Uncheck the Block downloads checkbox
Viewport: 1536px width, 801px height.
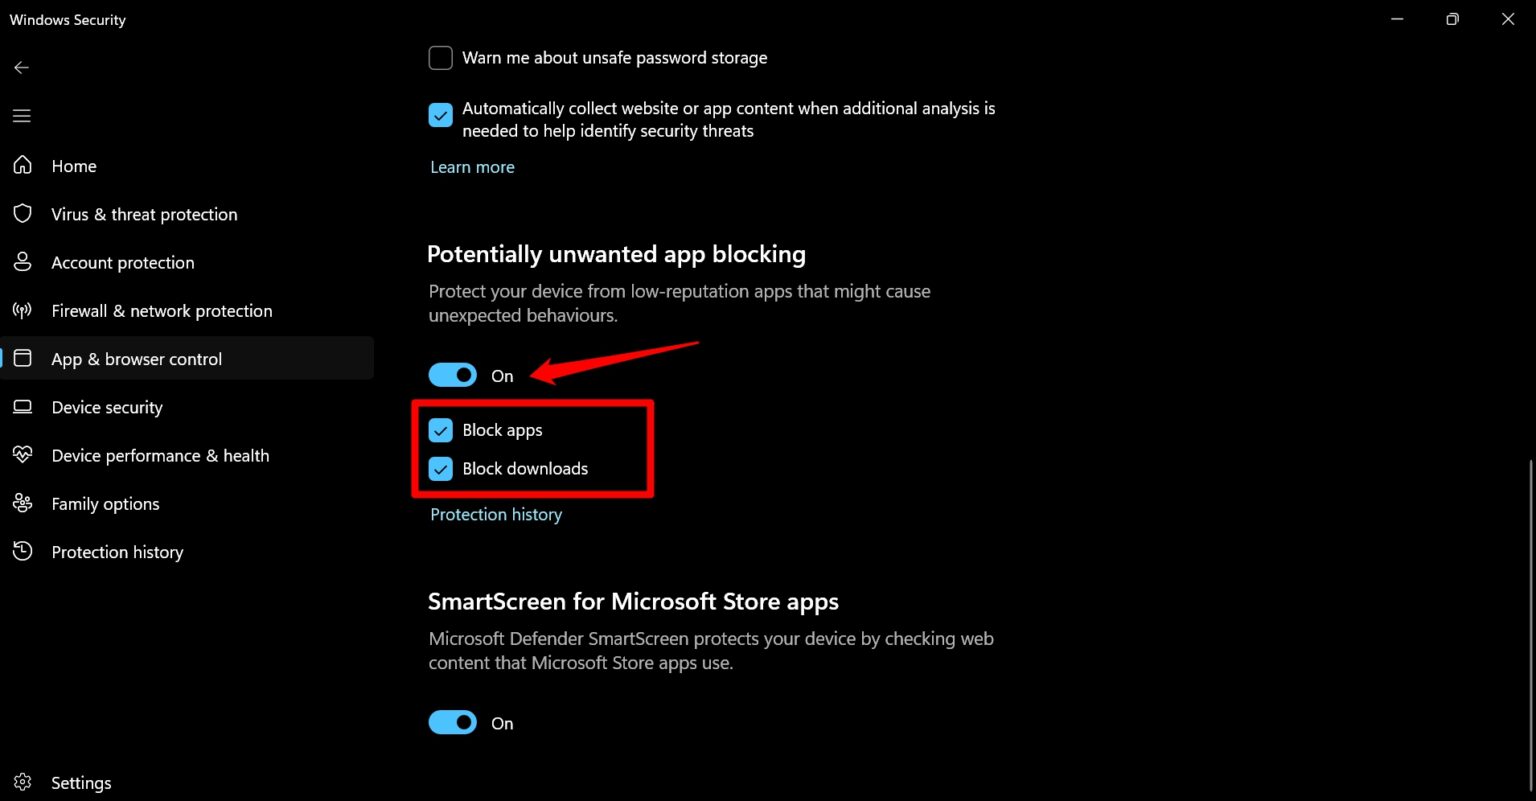tap(440, 468)
